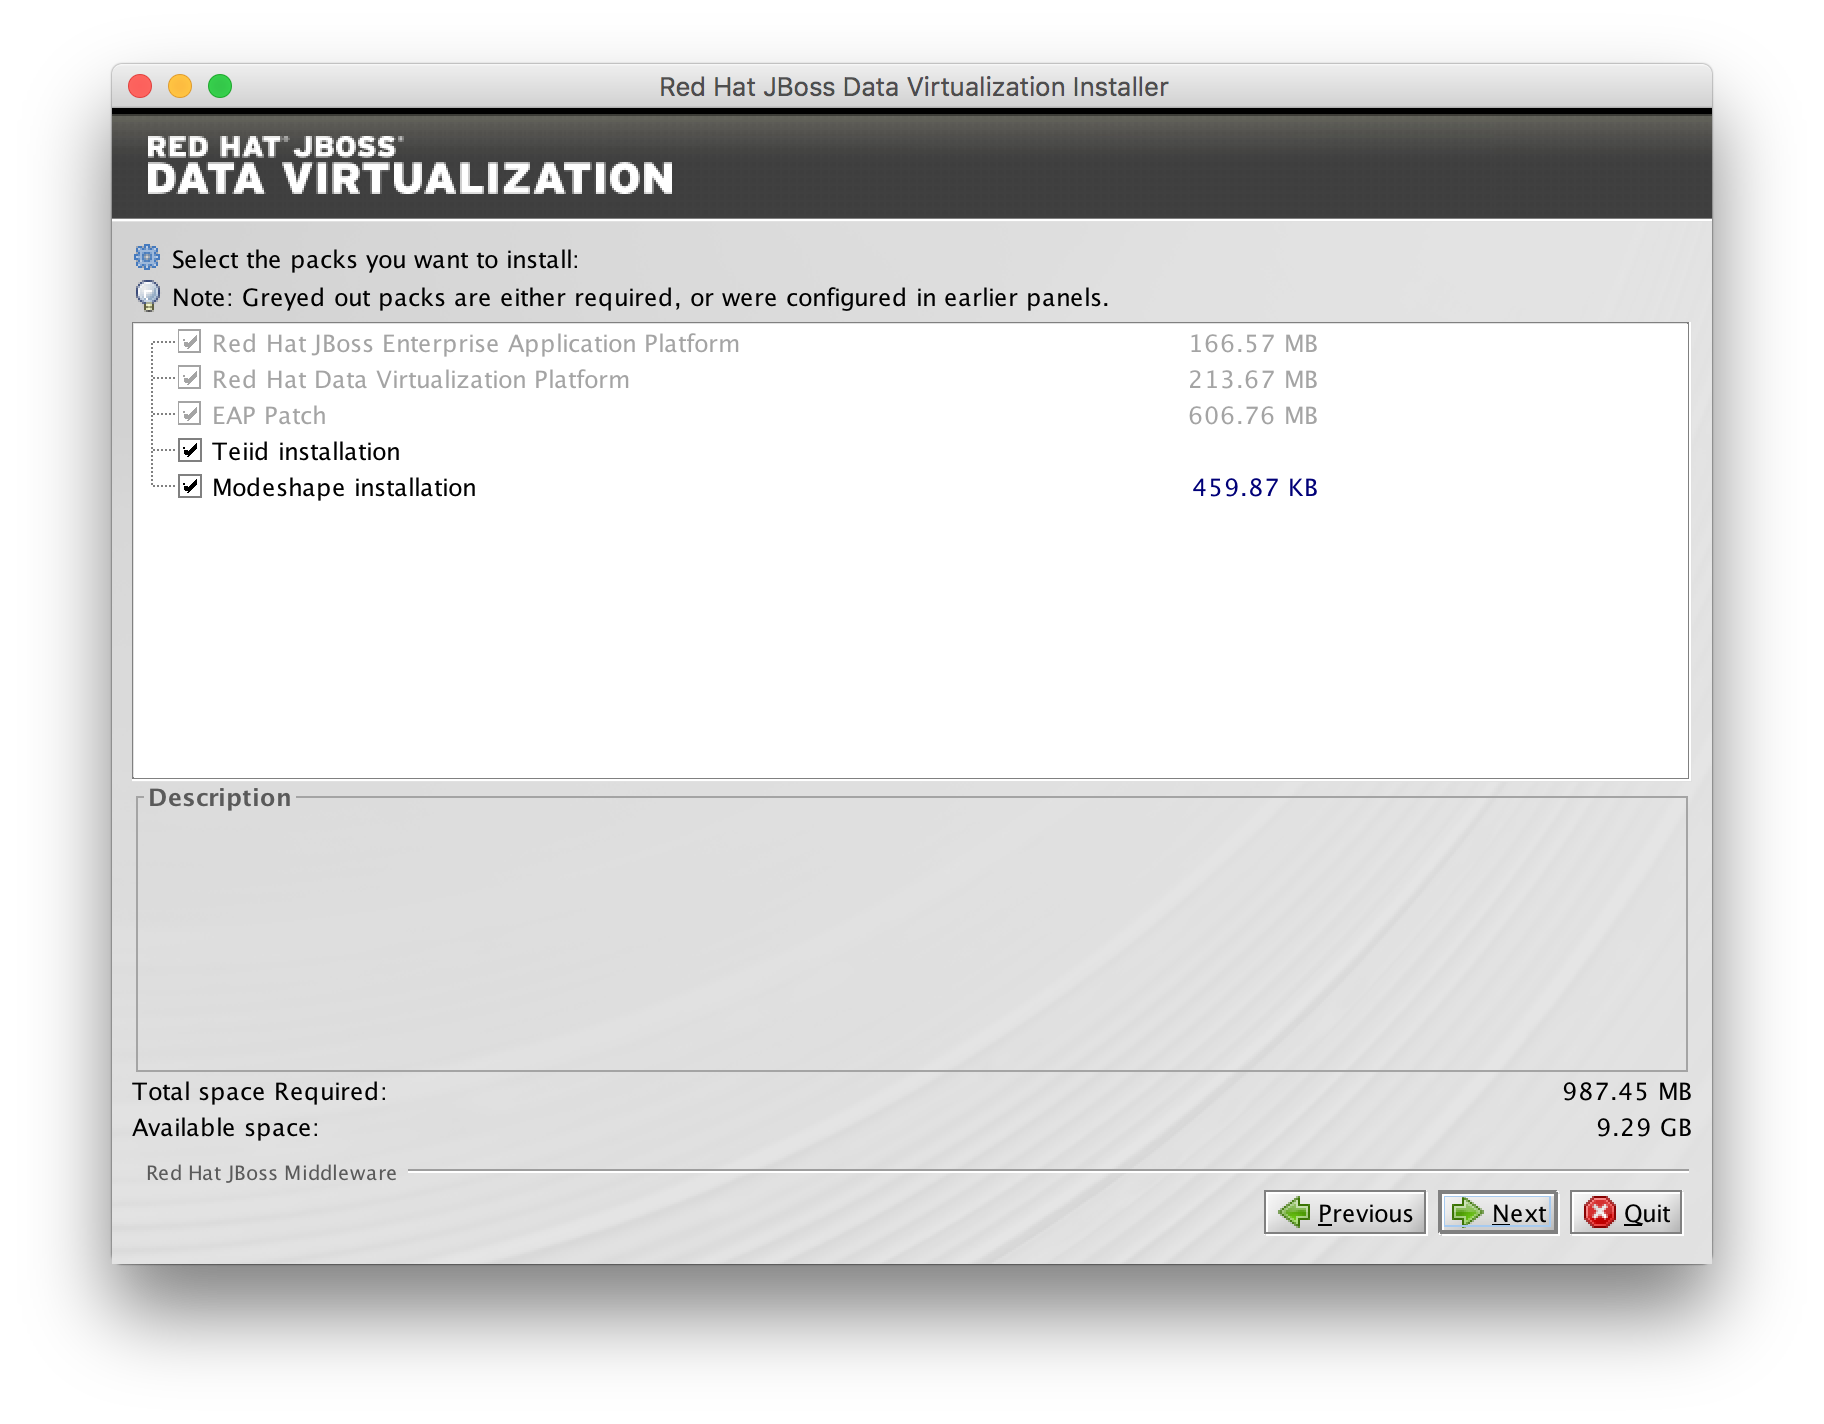Click the checkmark icon beside Teiid installation

click(x=190, y=451)
